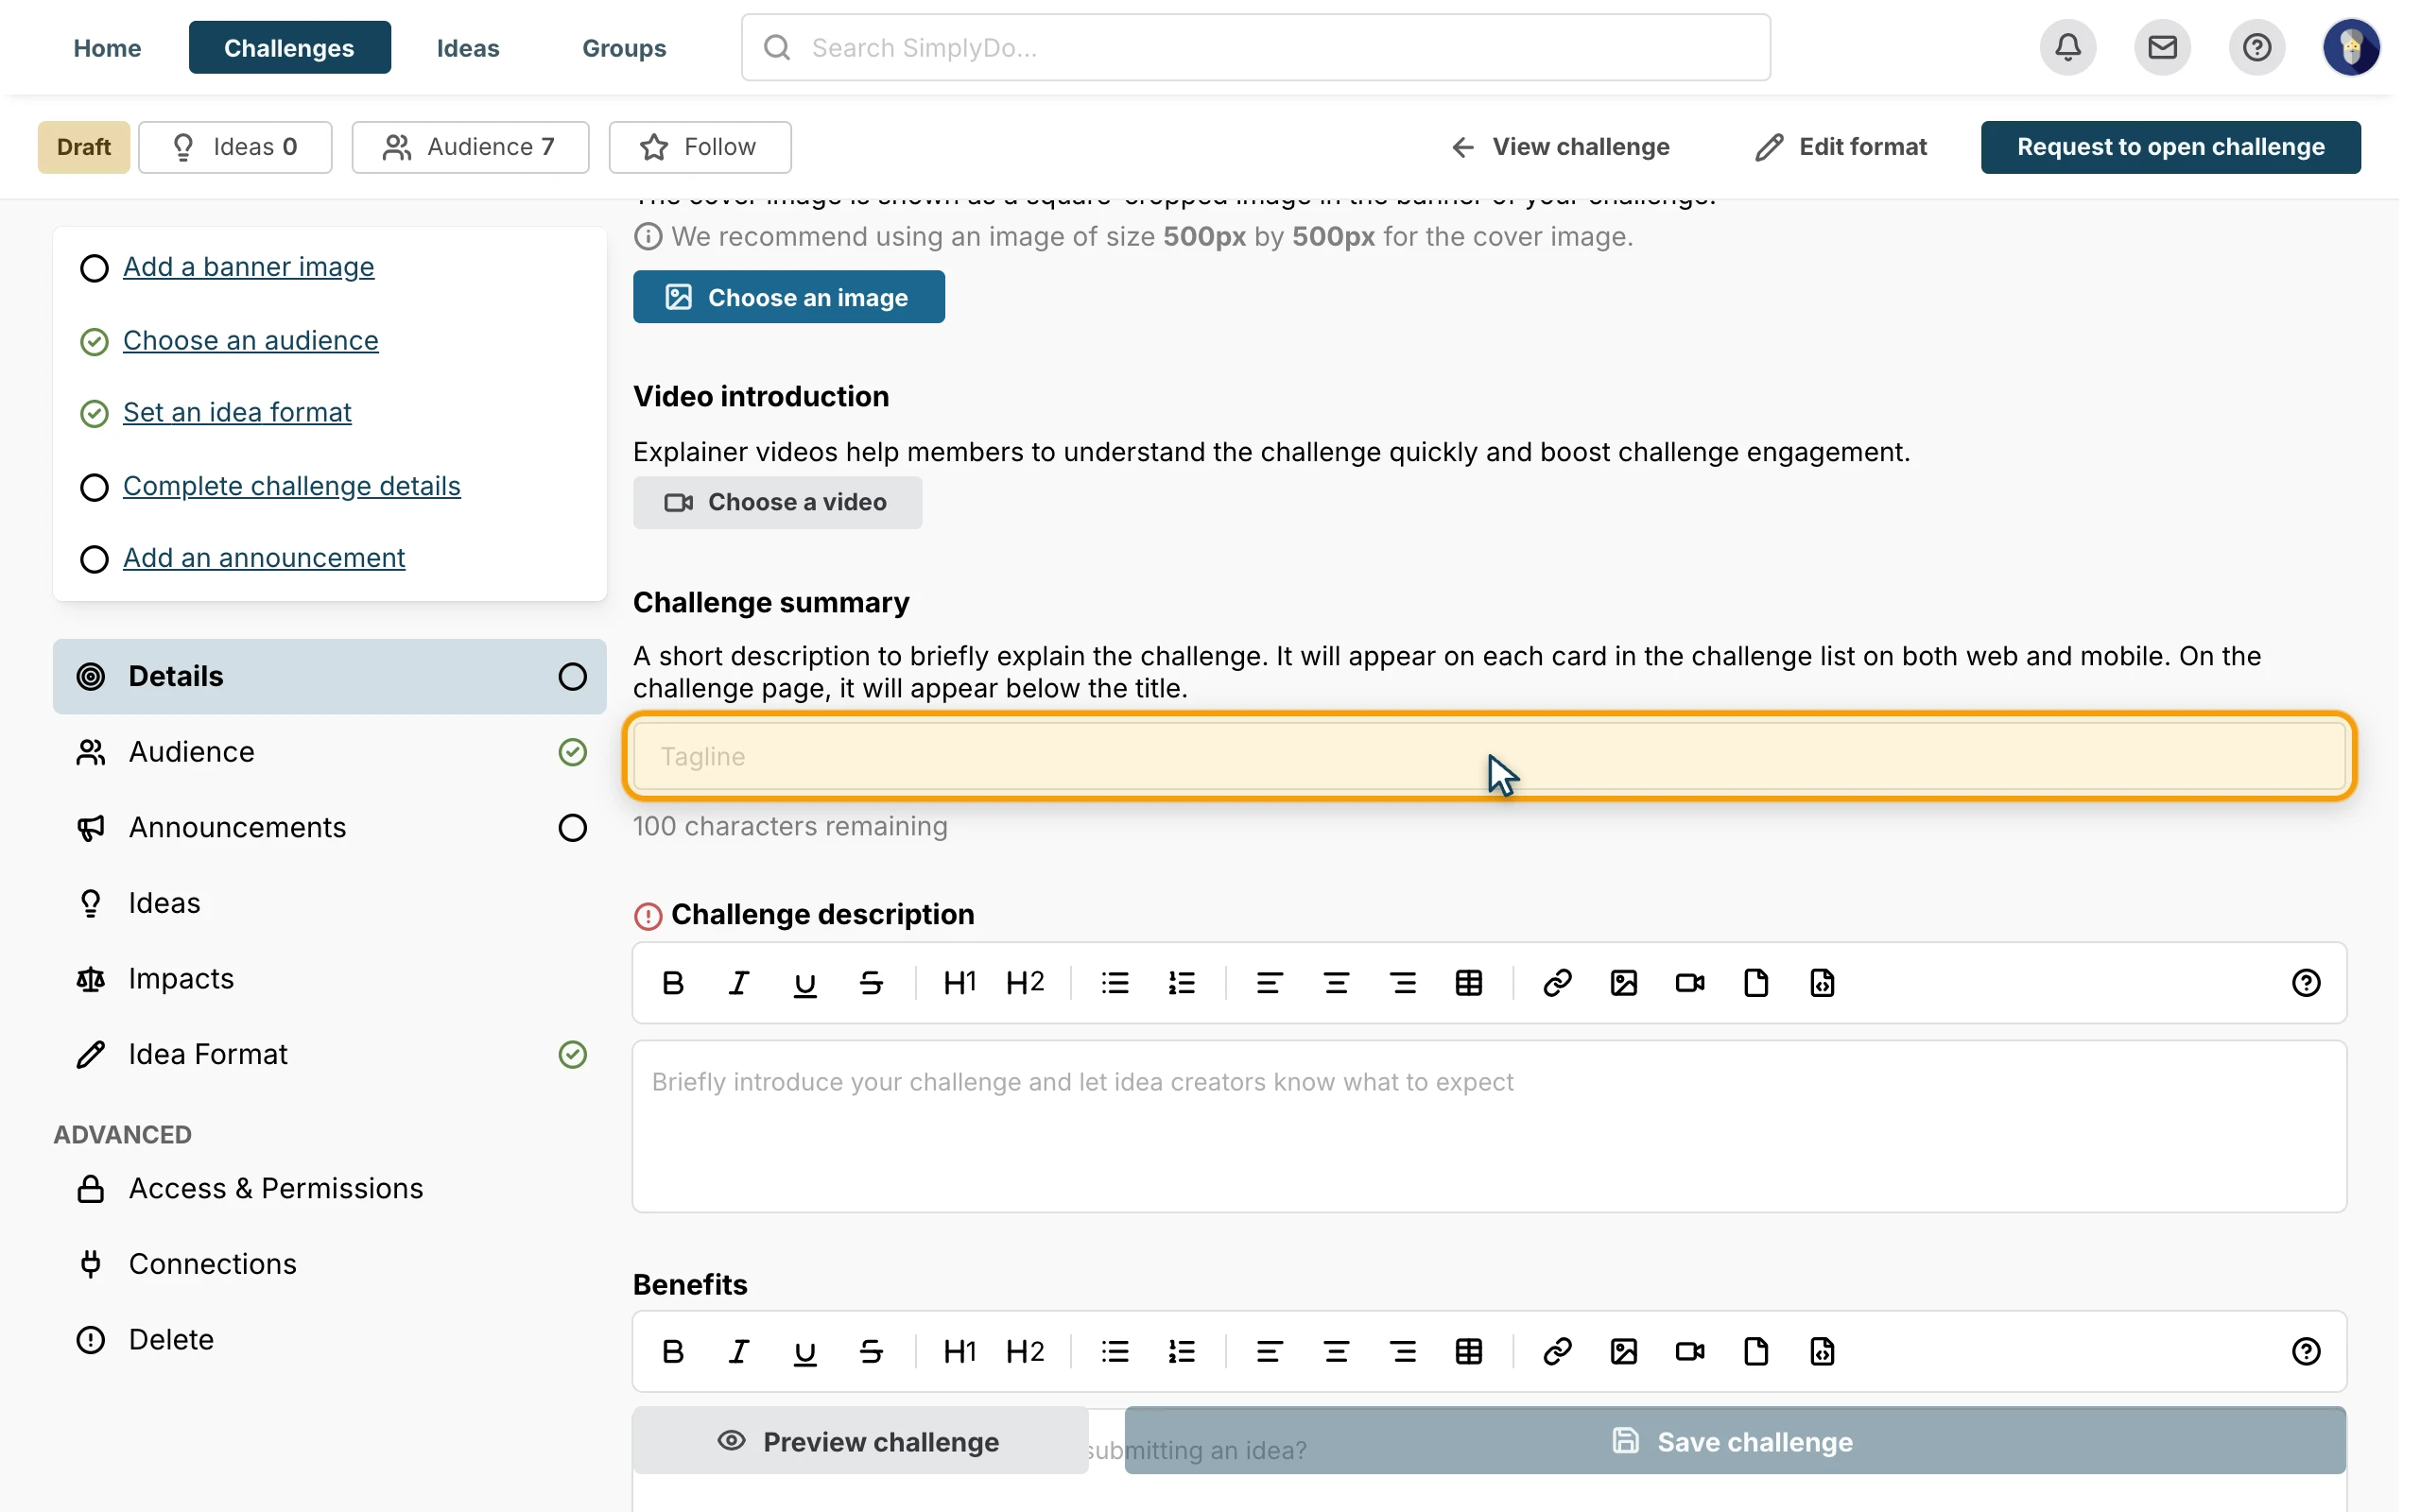This screenshot has height=1512, width=2420.
Task: Insert image in Challenge description toolbar
Action: coord(1624,983)
